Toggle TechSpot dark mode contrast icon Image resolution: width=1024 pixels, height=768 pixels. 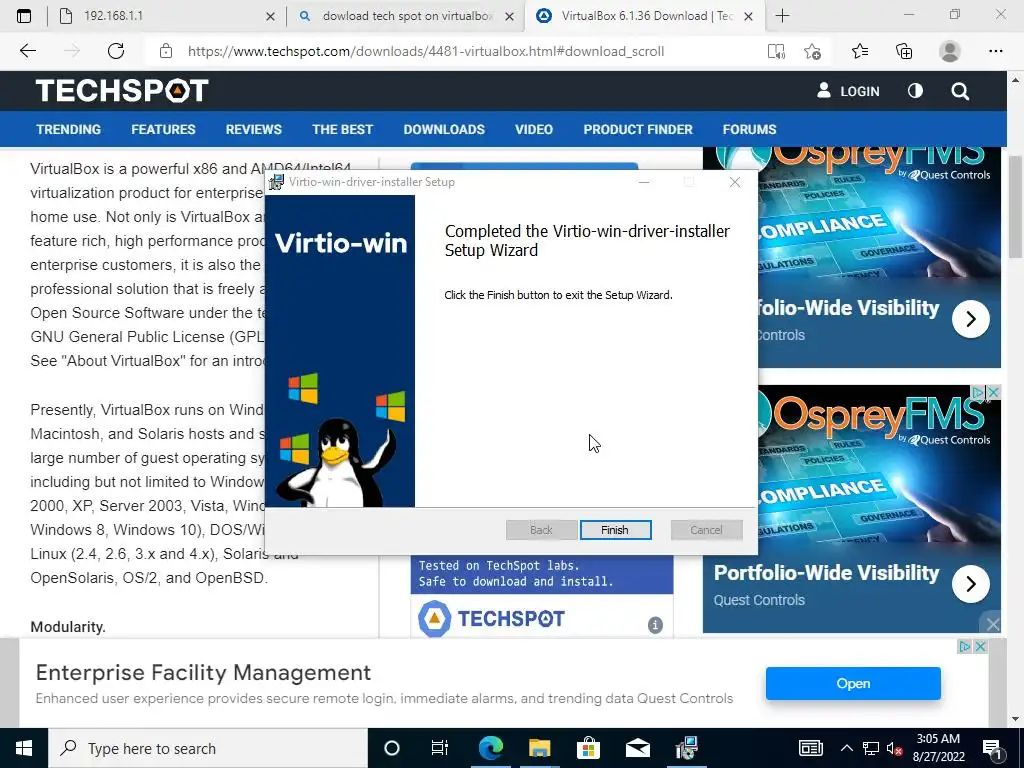(916, 91)
